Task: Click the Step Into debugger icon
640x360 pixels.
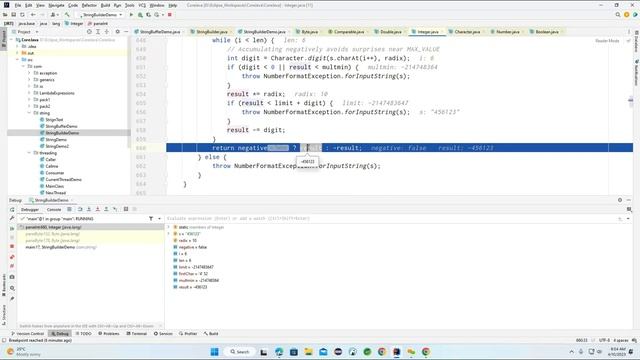Action: [89, 209]
